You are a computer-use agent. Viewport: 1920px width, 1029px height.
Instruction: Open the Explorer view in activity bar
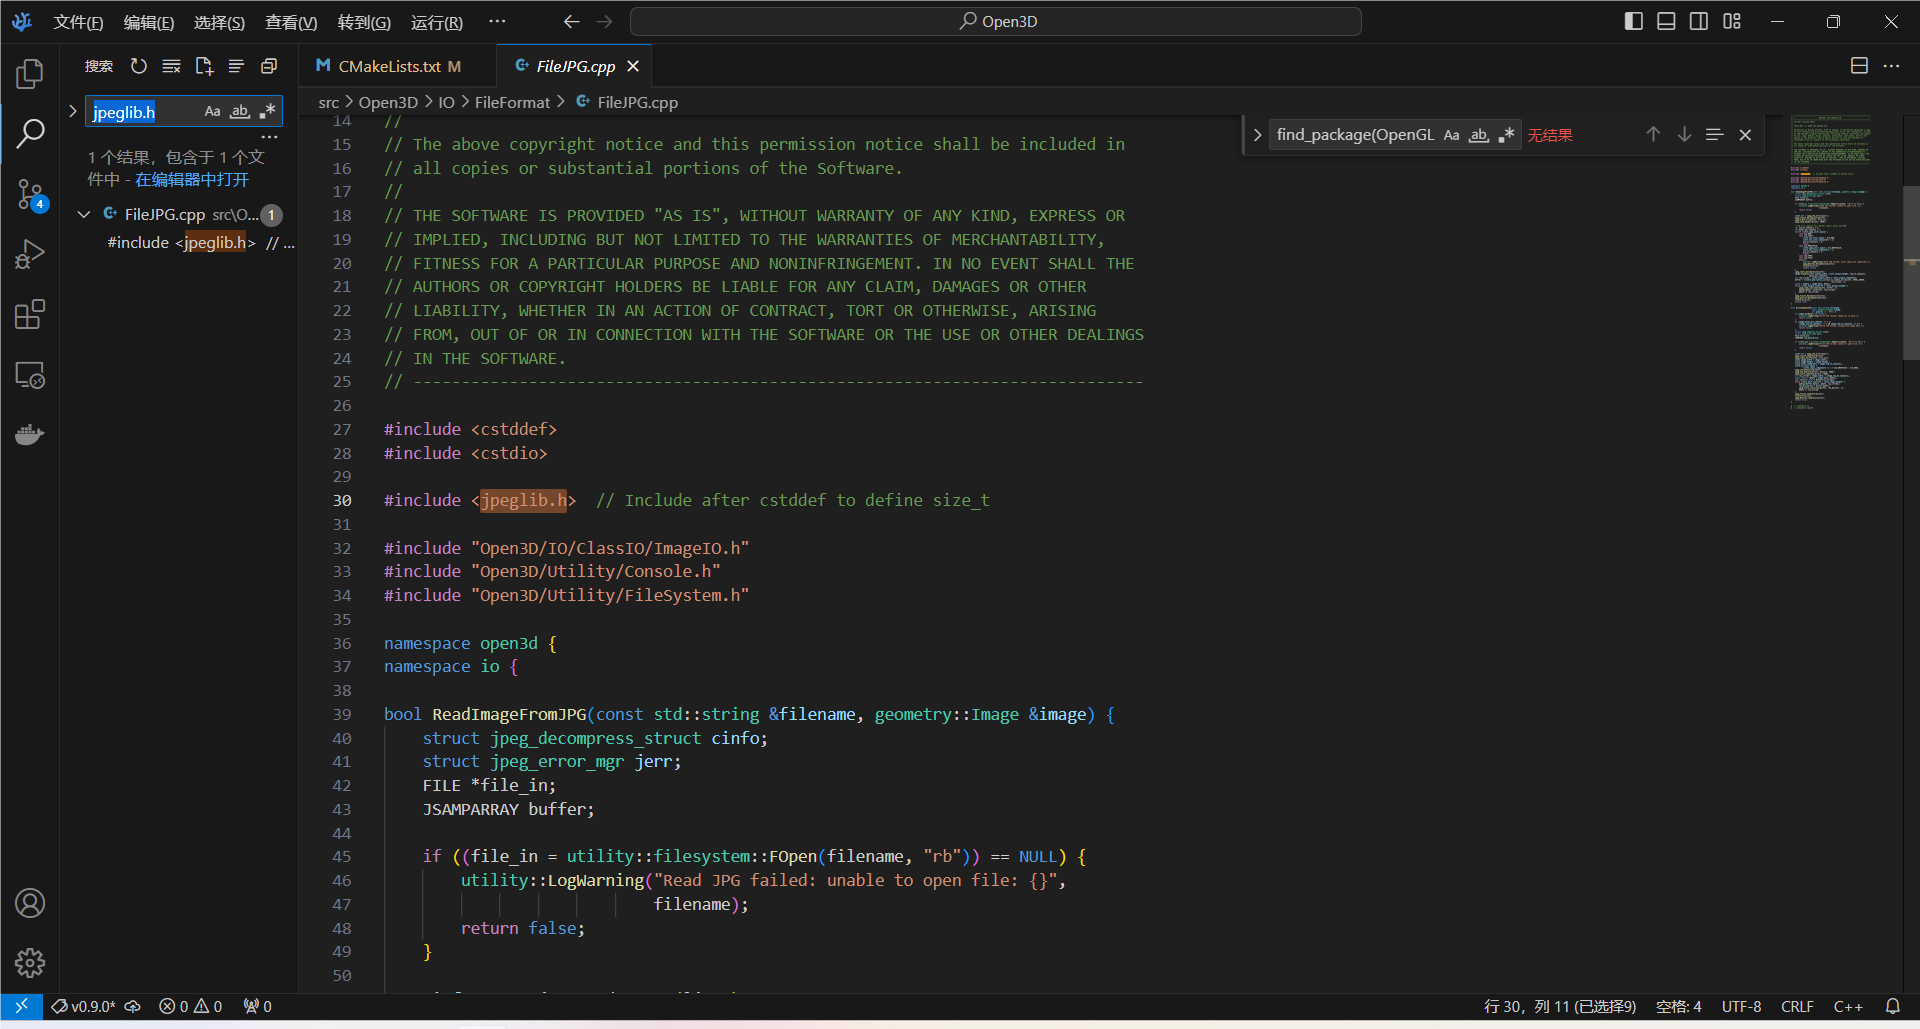click(x=30, y=73)
